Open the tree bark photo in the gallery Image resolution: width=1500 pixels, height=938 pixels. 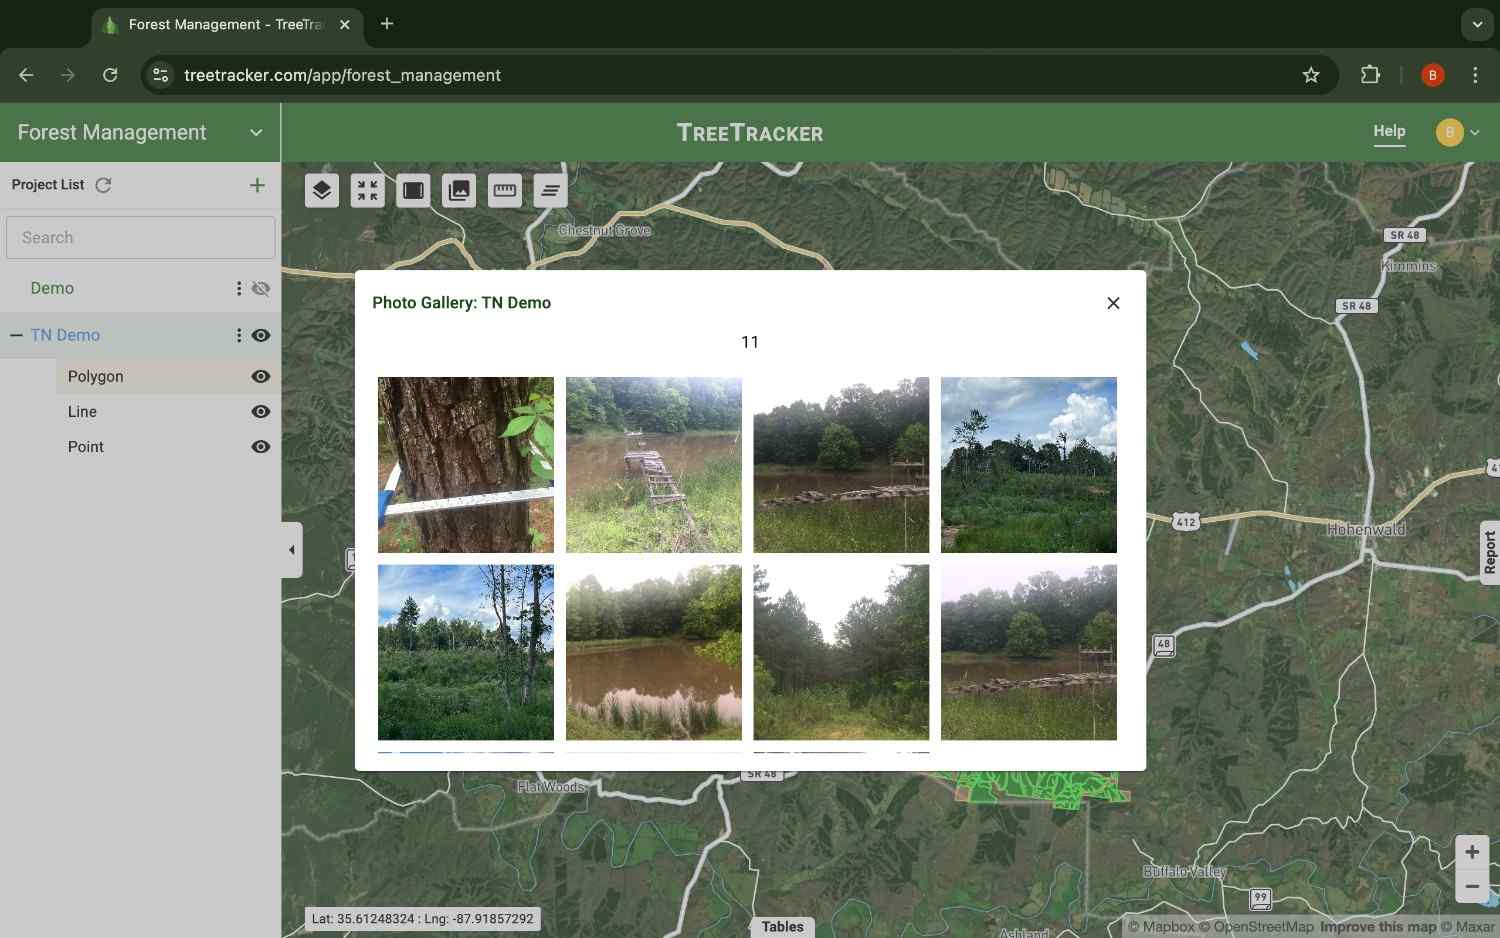coord(465,464)
